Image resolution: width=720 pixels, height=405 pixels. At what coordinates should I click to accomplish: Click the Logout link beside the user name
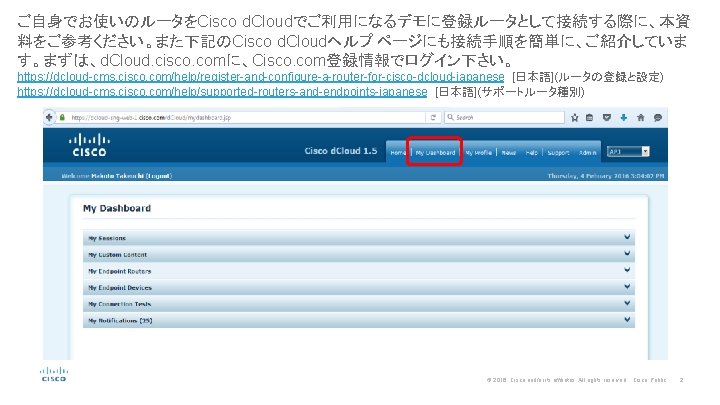(x=158, y=176)
